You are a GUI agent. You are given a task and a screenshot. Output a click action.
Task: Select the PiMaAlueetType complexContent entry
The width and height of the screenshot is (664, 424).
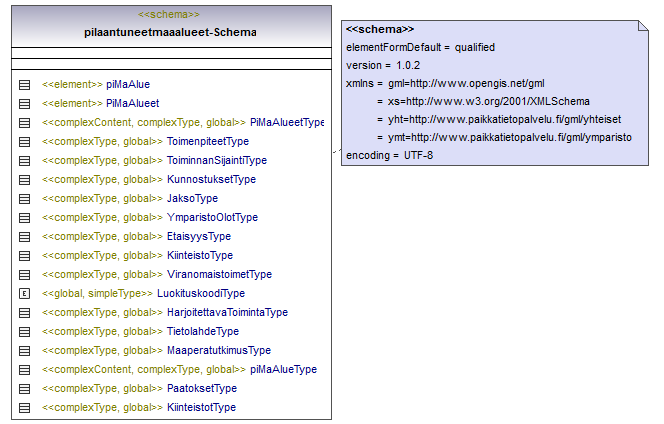[x=286, y=122]
